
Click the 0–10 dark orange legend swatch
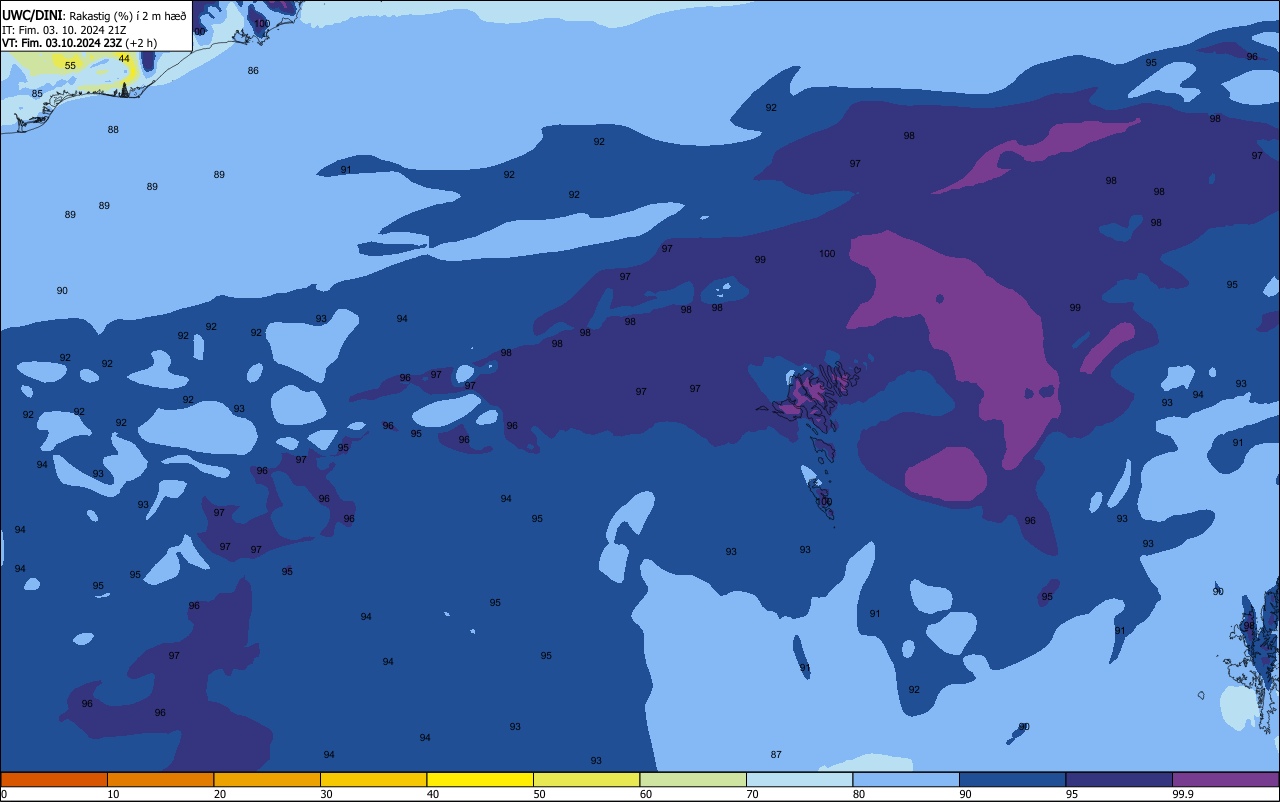(x=54, y=779)
